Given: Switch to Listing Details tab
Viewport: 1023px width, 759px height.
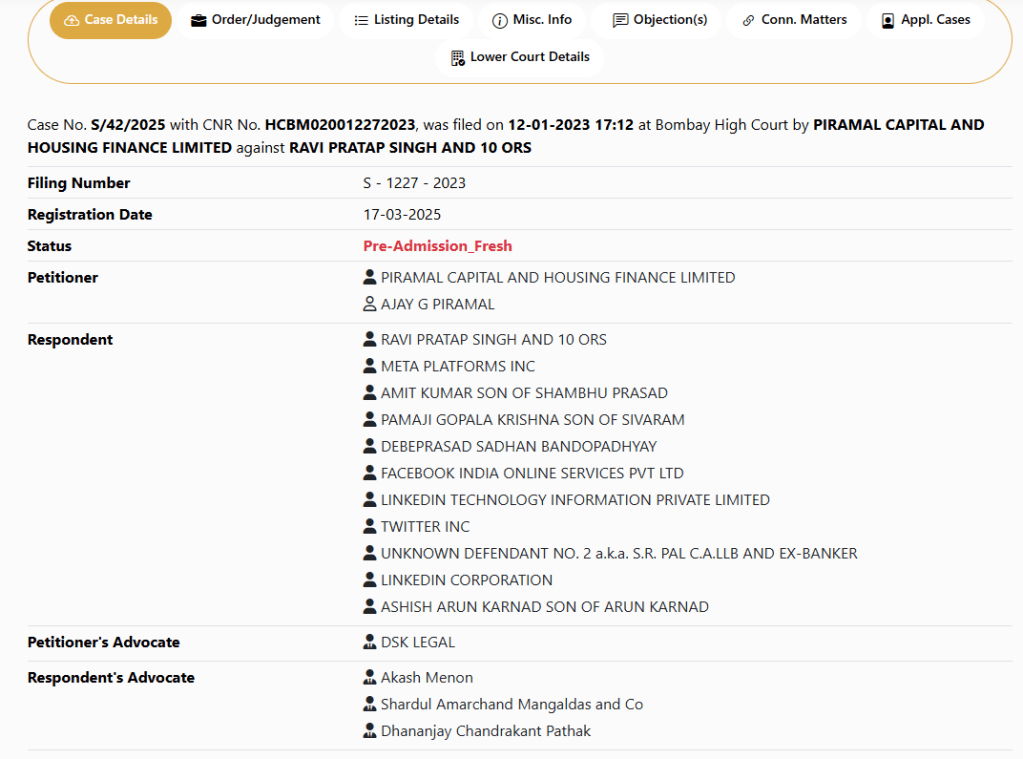Looking at the screenshot, I should coord(416,20).
